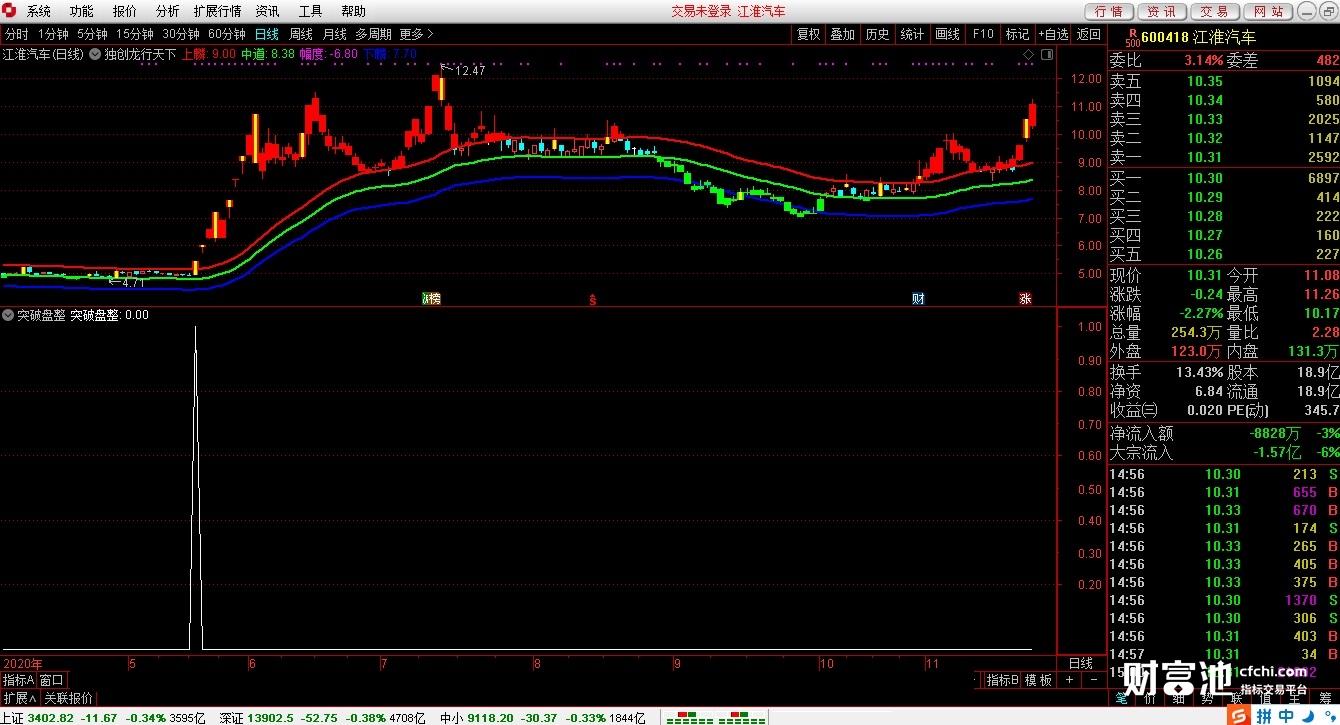Viewport: 1340px width, 725px height.
Task: Open the 系统 menu
Action: 39,11
